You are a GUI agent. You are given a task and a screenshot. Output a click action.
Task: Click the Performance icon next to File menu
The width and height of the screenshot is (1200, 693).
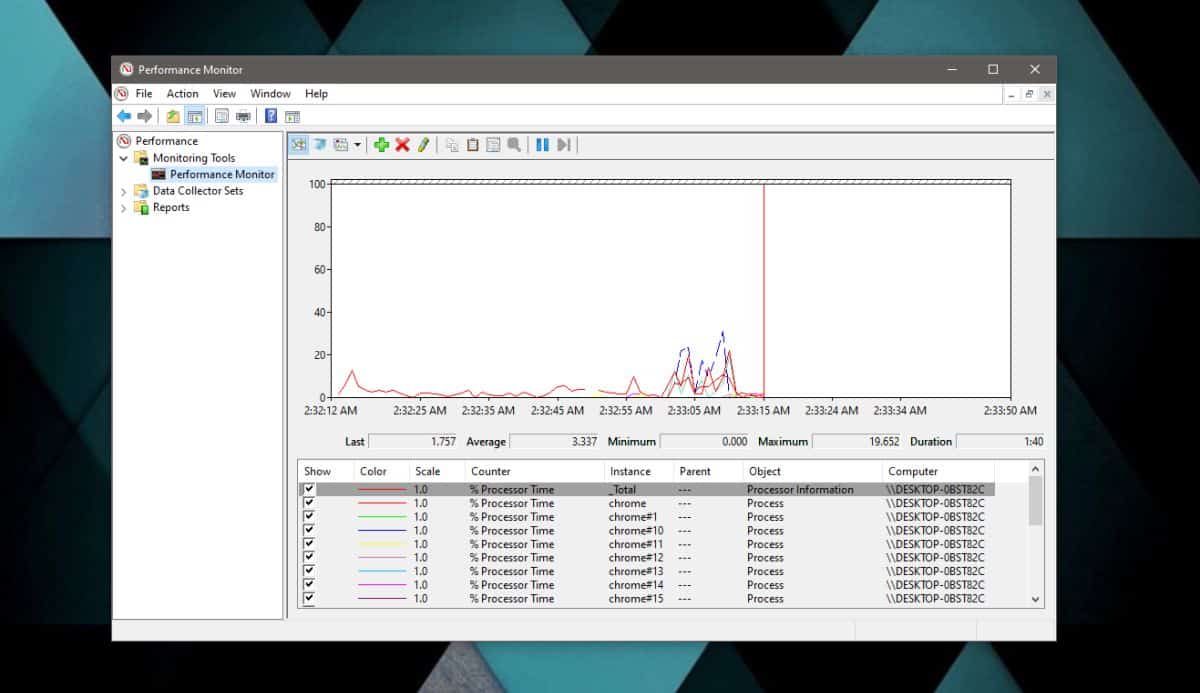(x=122, y=93)
